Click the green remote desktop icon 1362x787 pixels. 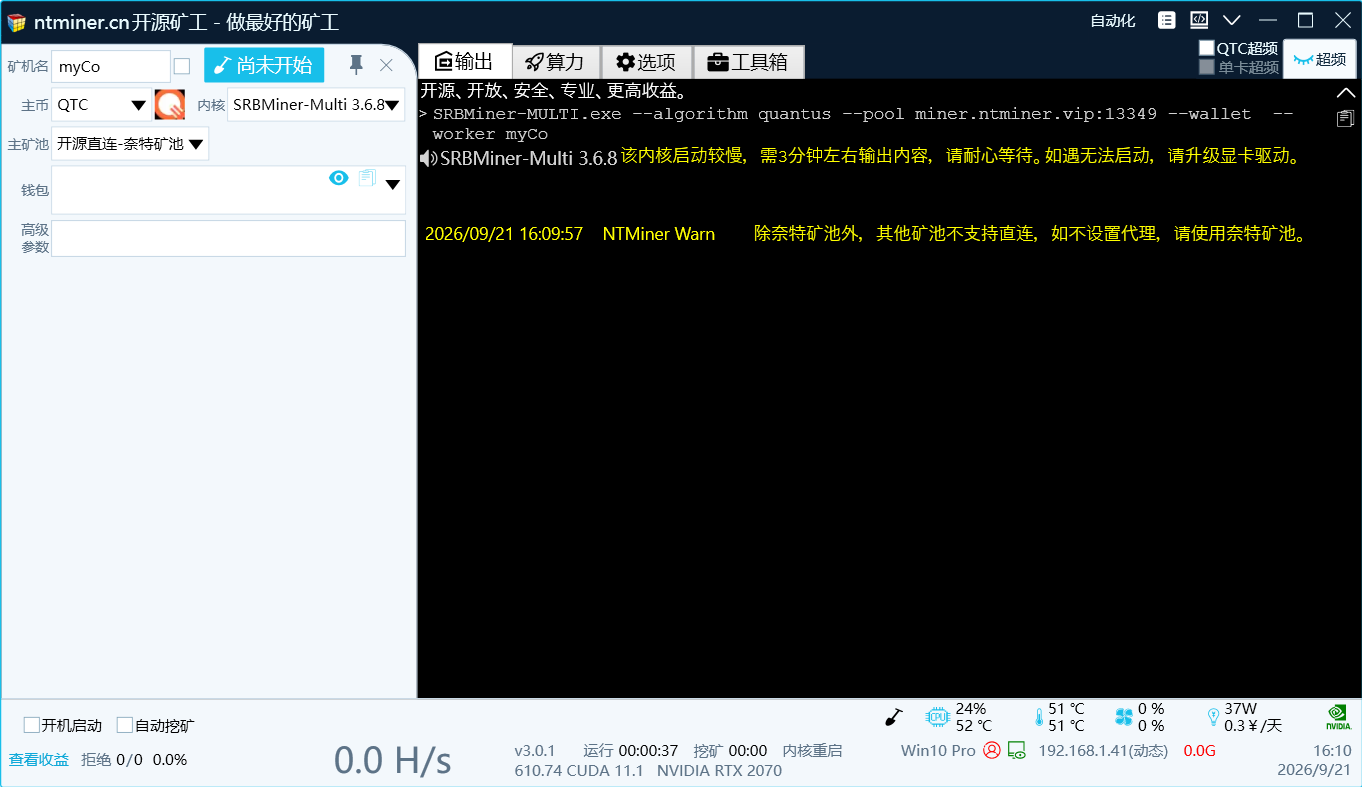click(1016, 750)
